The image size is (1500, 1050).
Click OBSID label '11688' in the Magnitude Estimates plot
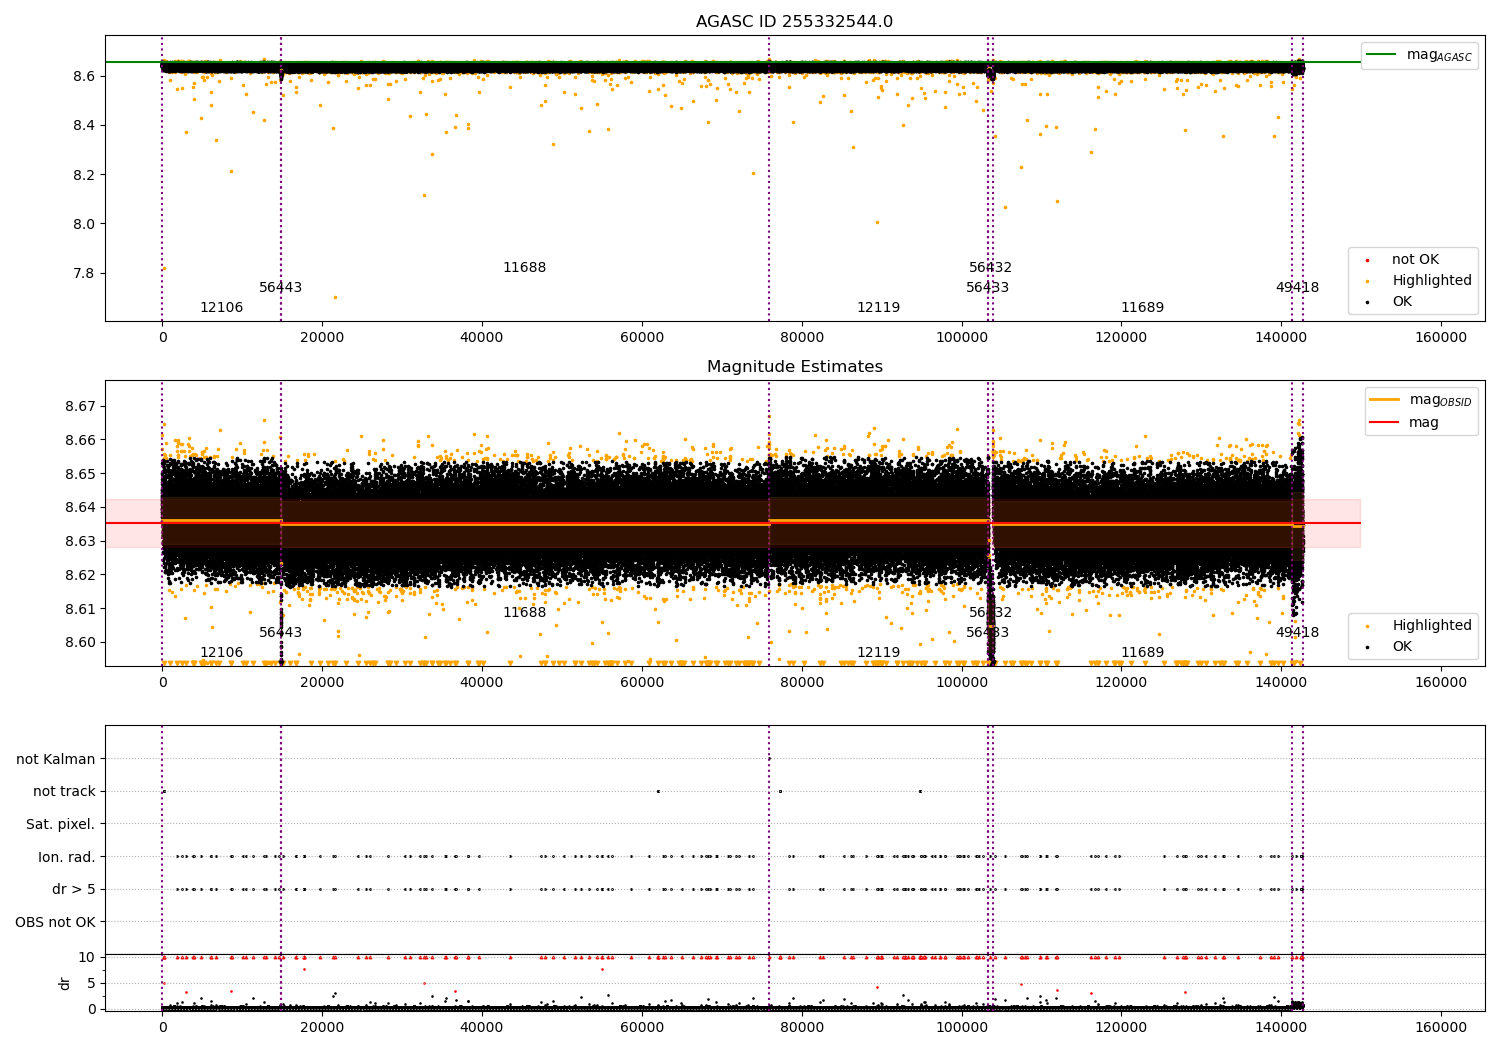coord(524,613)
